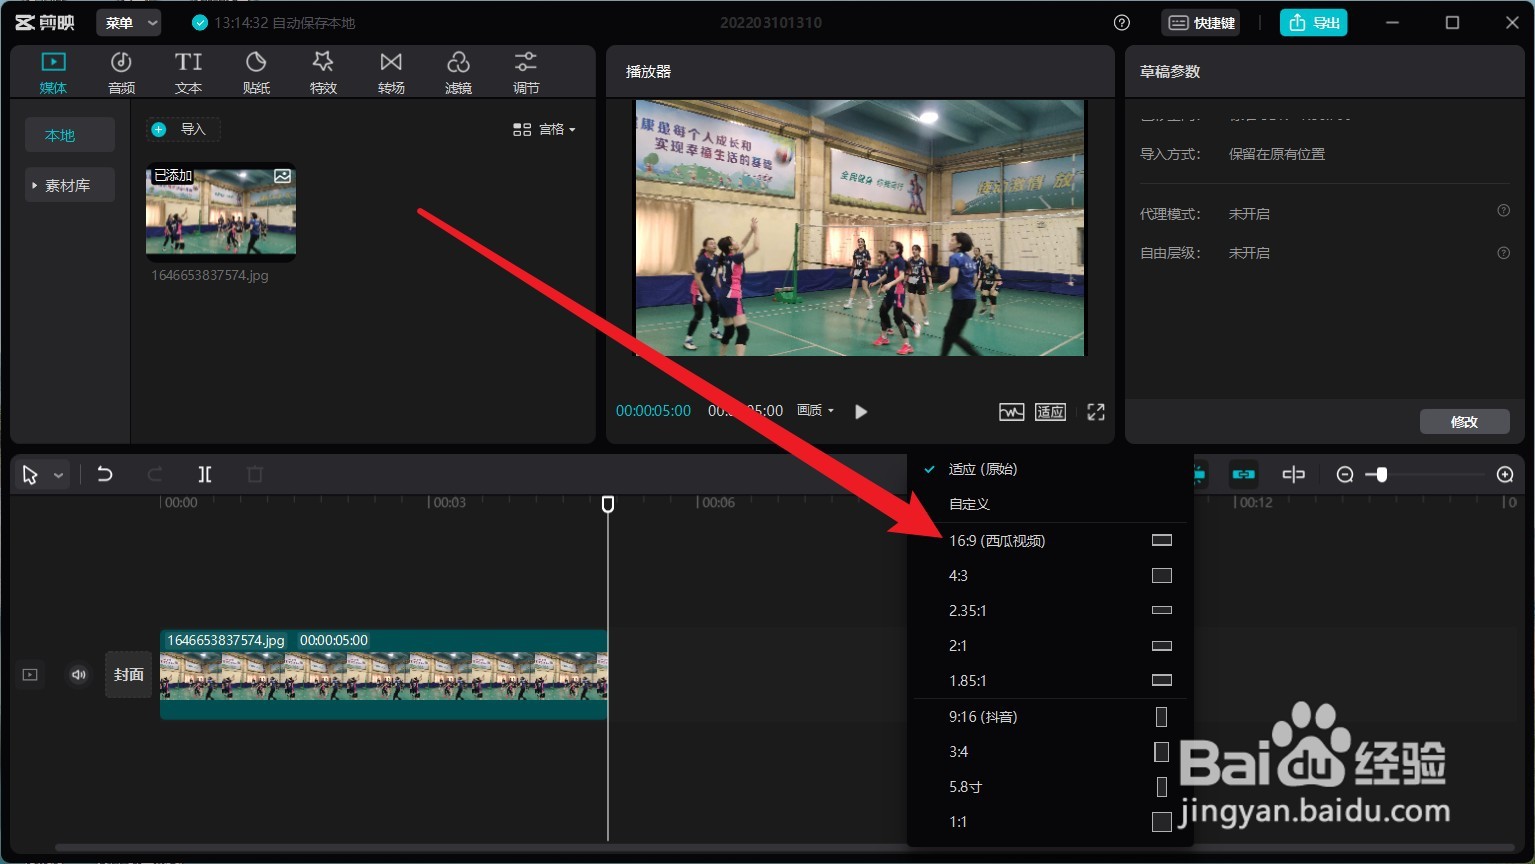Viewport: 1535px width, 864px height.
Task: Select the split (分割) tool
Action: point(204,474)
